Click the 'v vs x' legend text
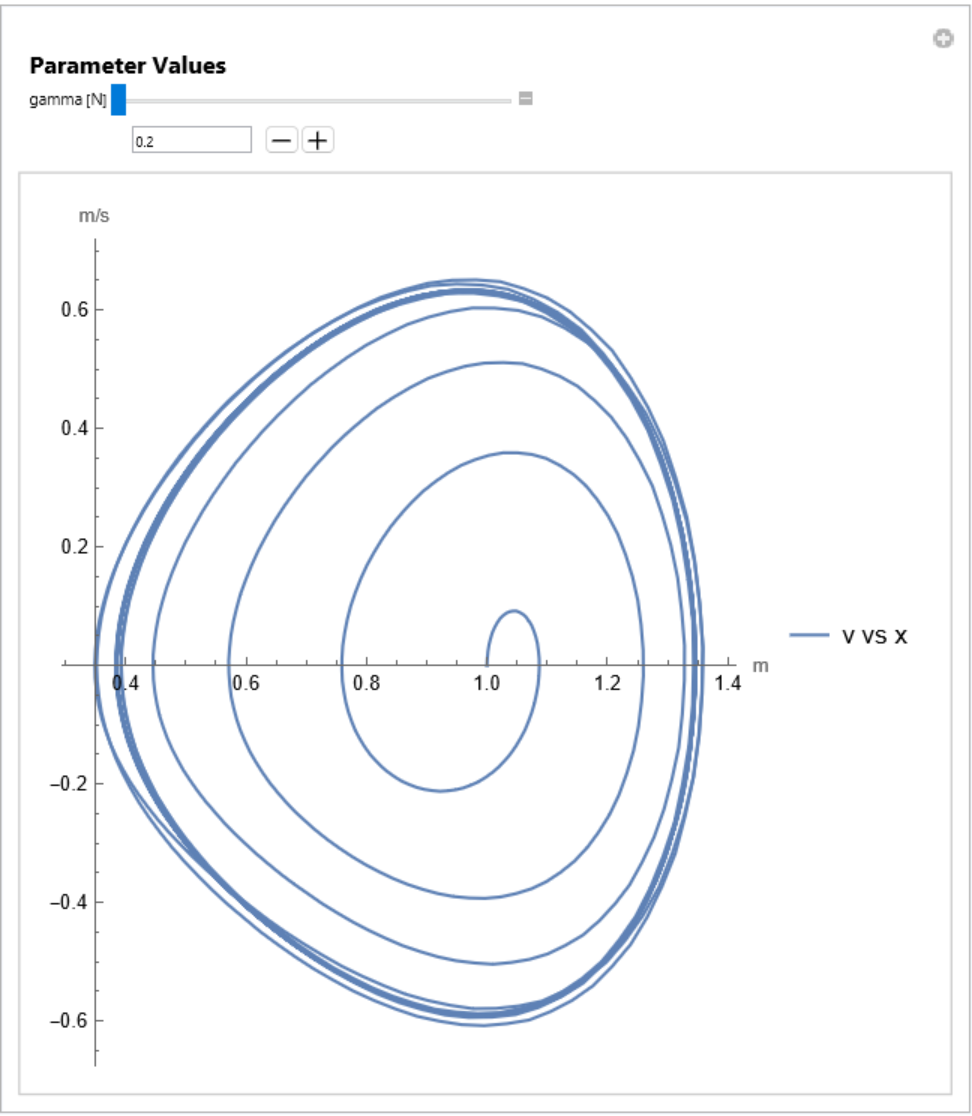 (x=874, y=635)
